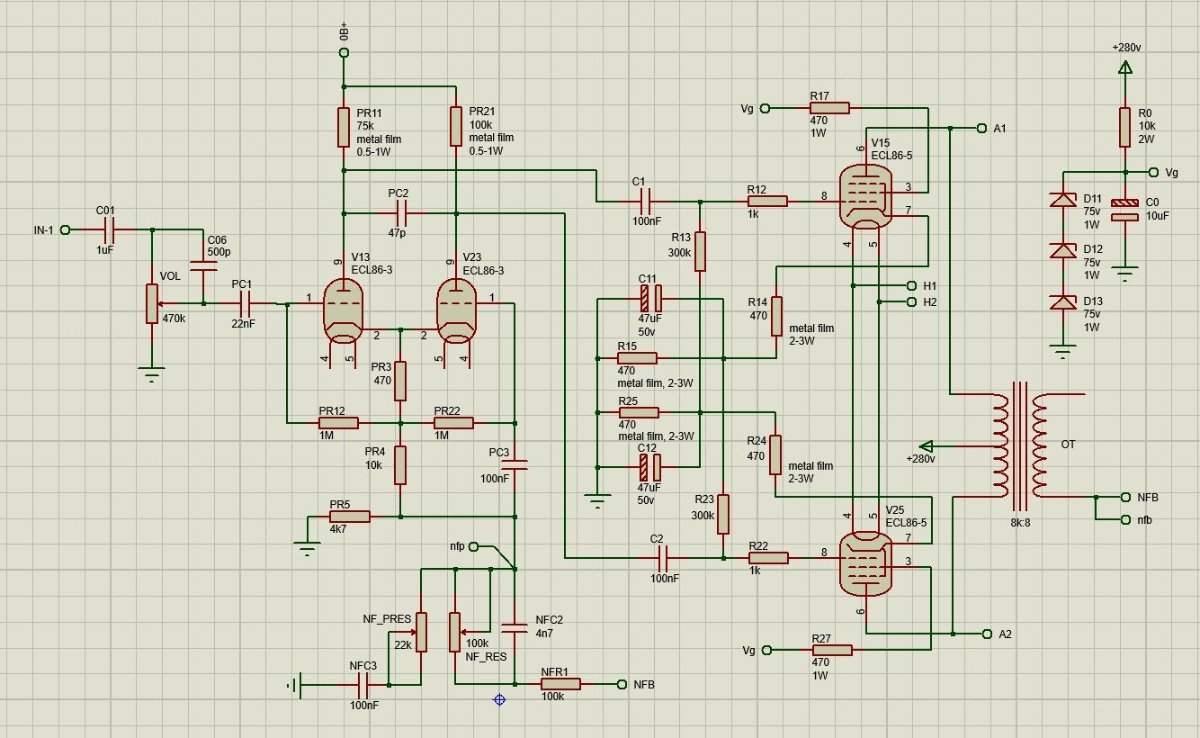Select the PC2 47p capacitor
Viewport: 1200px width, 738px height.
402,213
